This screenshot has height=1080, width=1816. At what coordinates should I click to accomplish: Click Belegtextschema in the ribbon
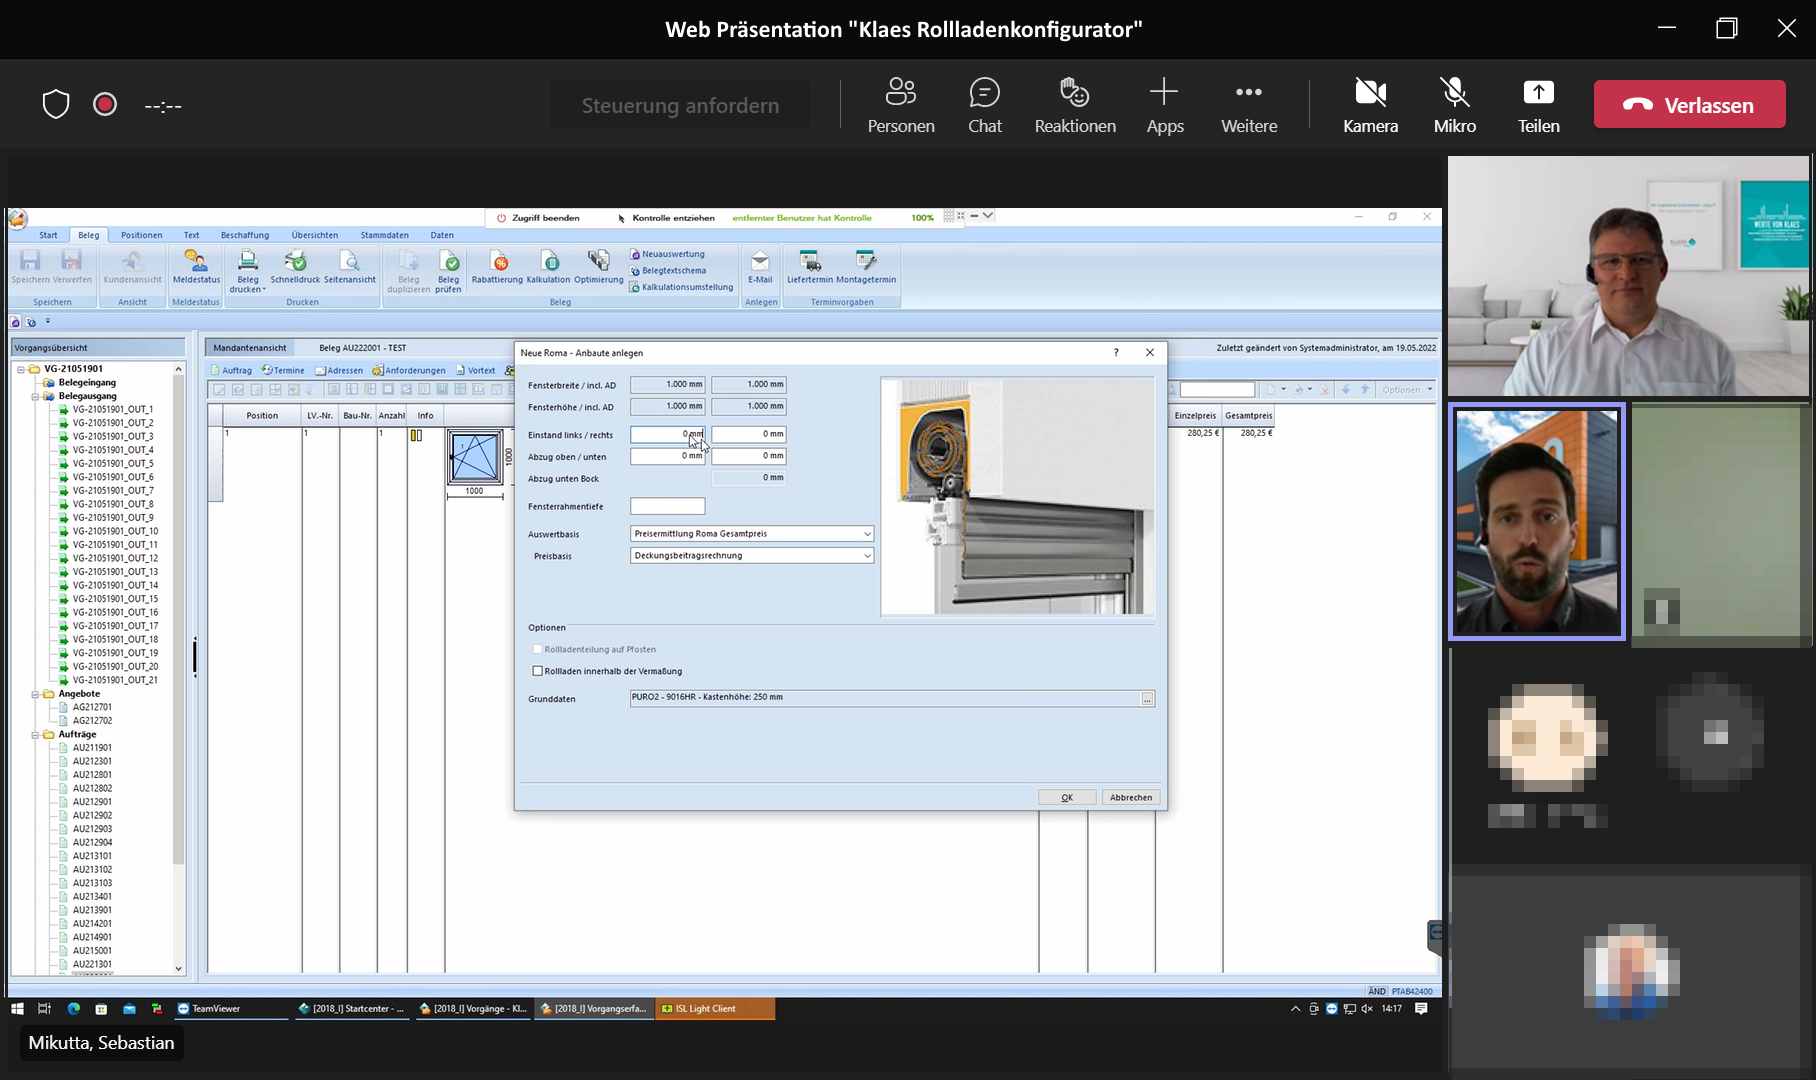pos(668,270)
